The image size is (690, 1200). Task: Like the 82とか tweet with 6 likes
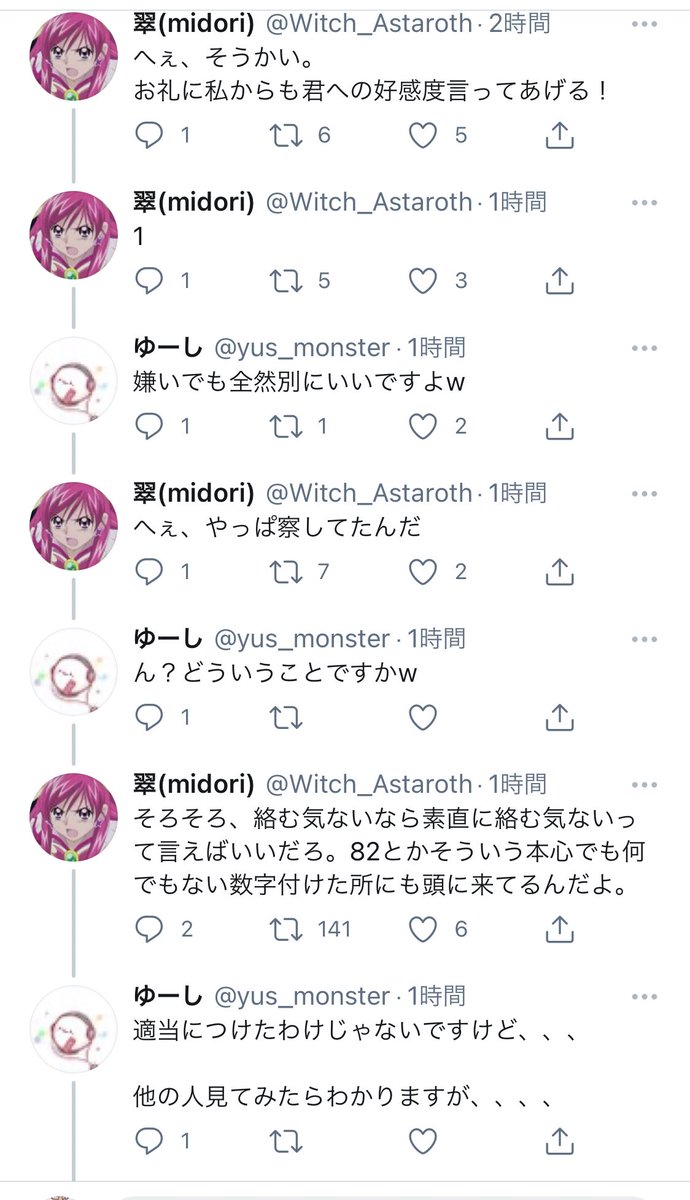[424, 929]
